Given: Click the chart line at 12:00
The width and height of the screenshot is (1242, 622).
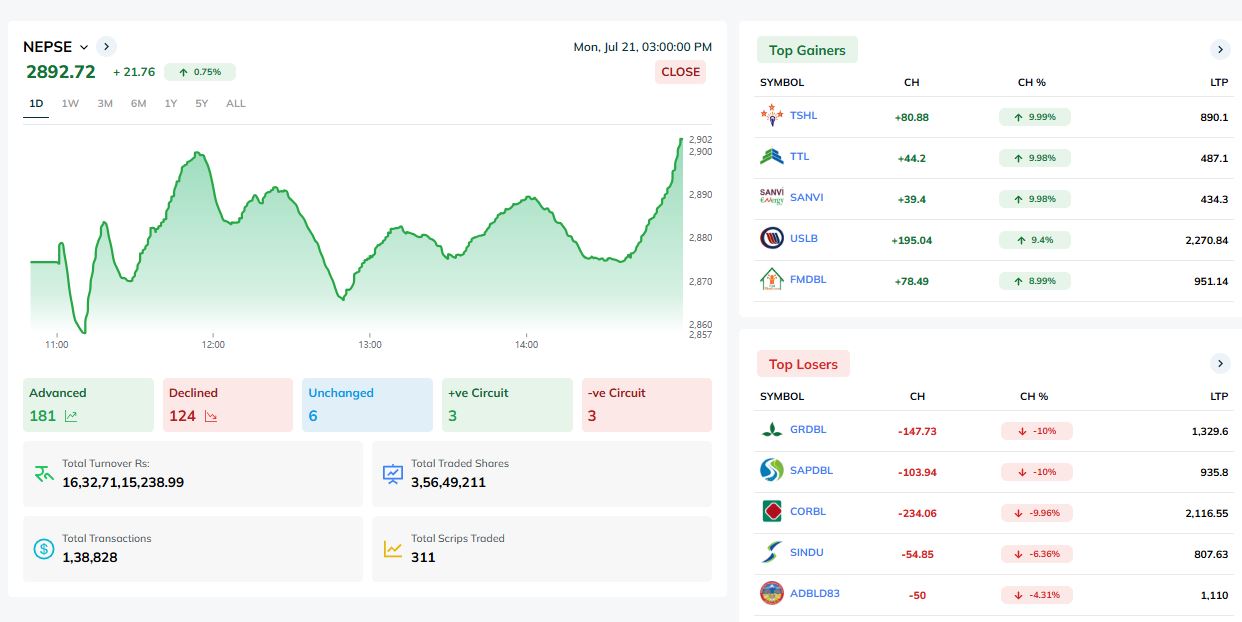Looking at the screenshot, I should pos(213,187).
